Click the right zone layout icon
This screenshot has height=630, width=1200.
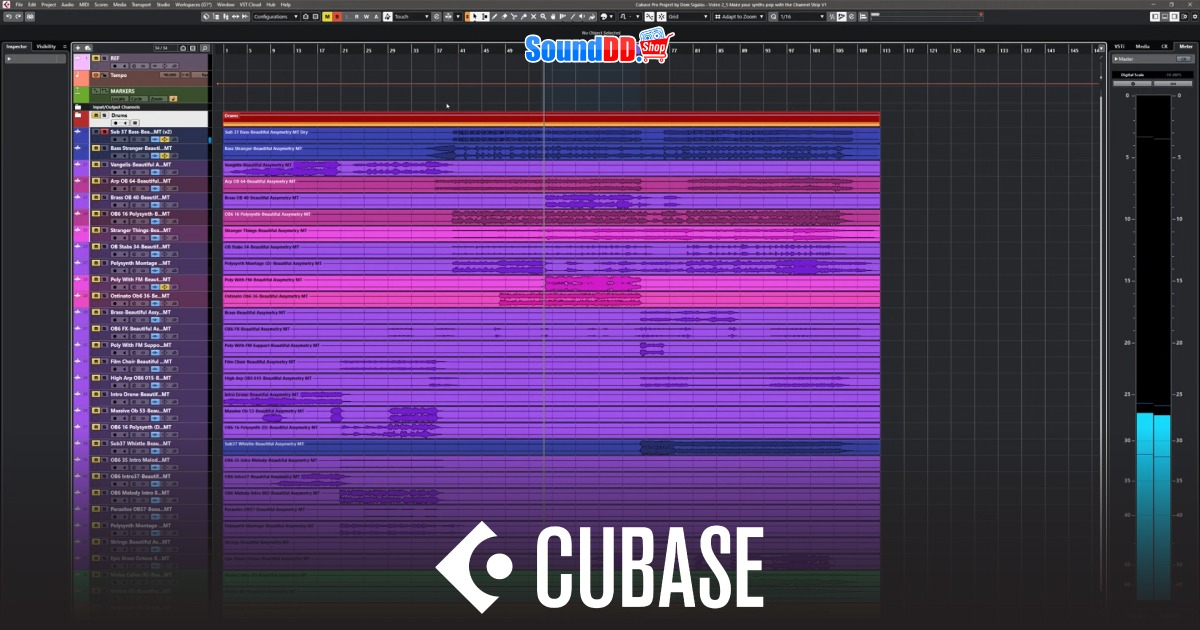1175,17
